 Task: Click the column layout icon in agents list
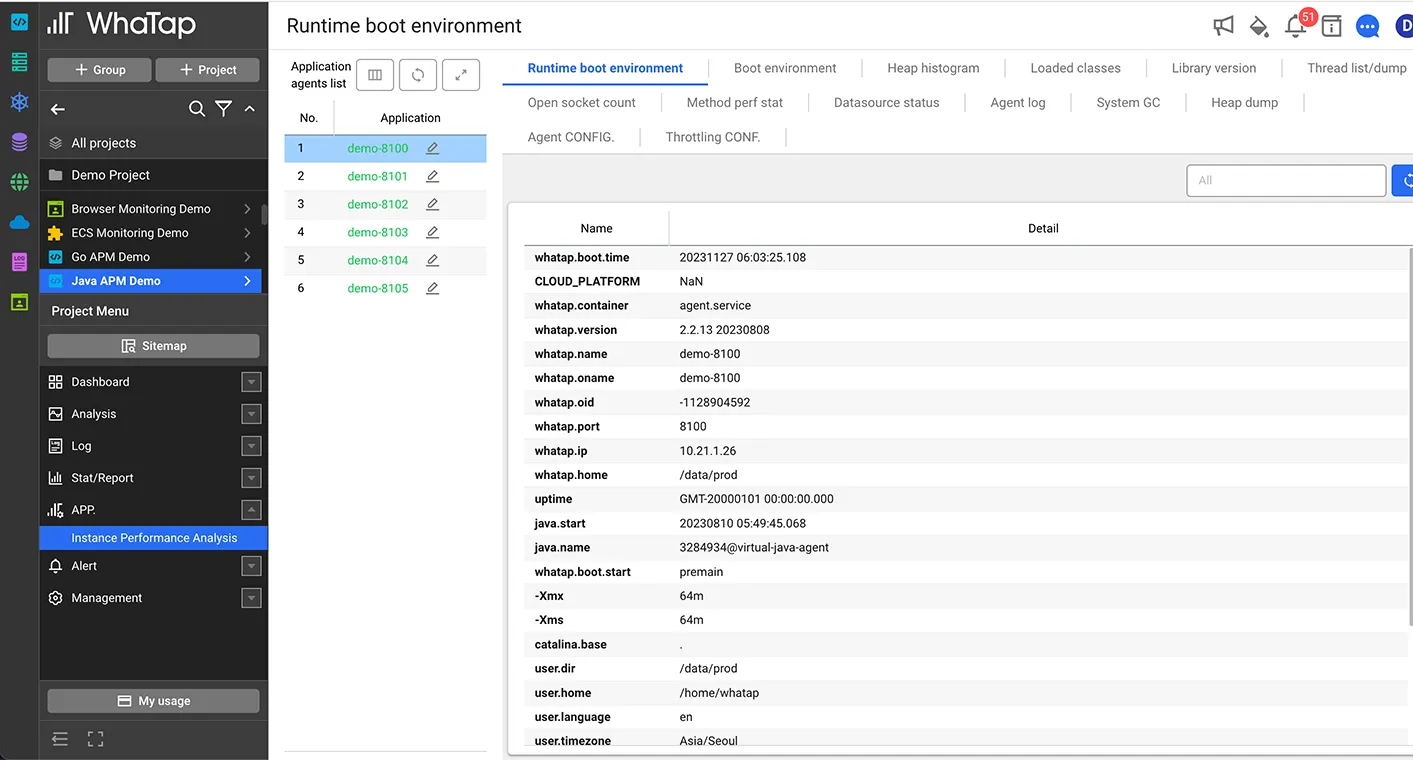[375, 75]
